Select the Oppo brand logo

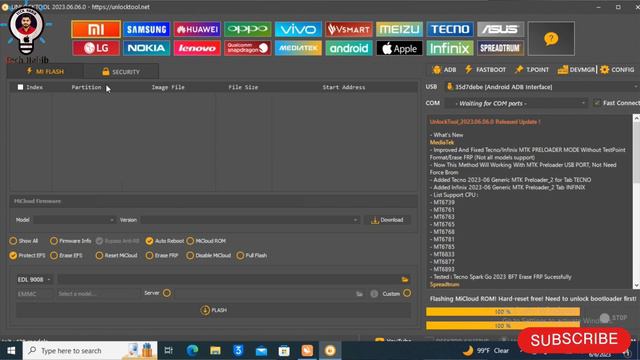tap(248, 29)
